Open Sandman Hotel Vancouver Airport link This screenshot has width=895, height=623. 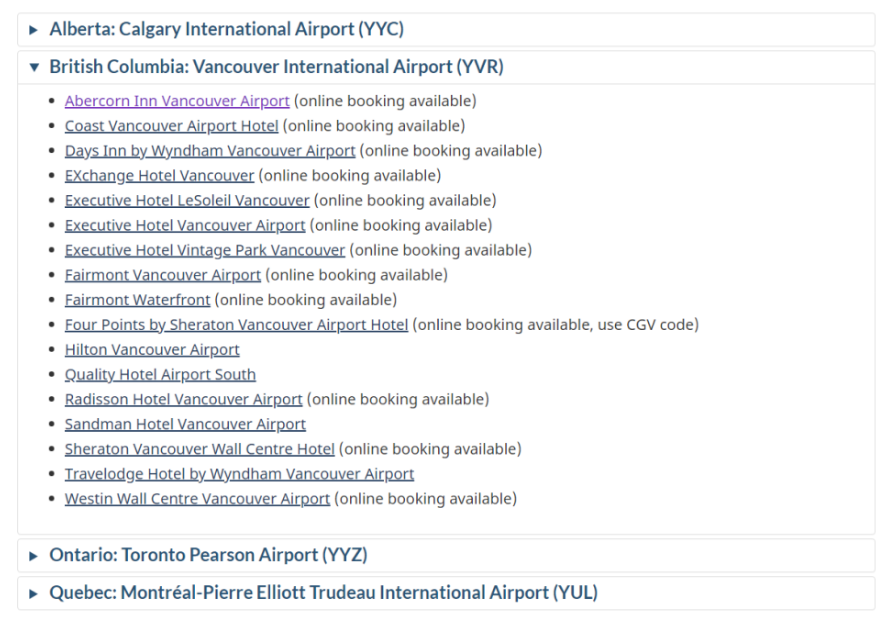(x=185, y=424)
